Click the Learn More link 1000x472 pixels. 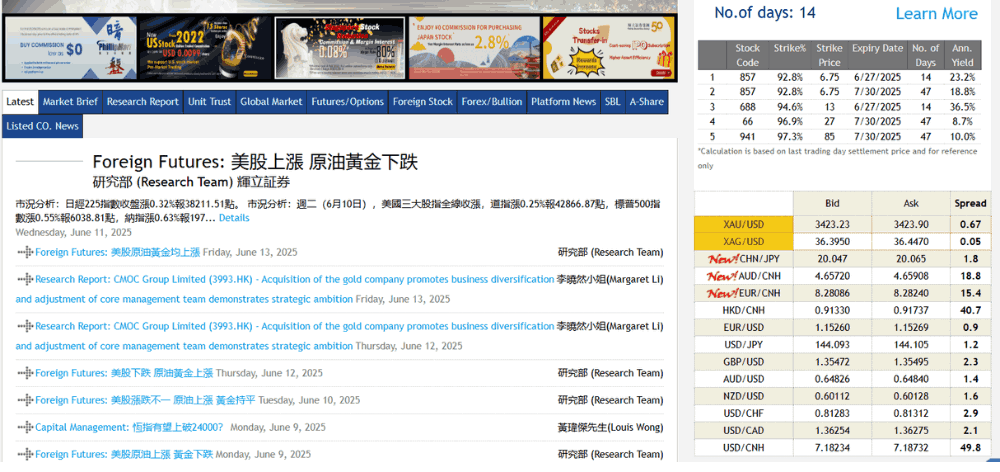click(936, 14)
